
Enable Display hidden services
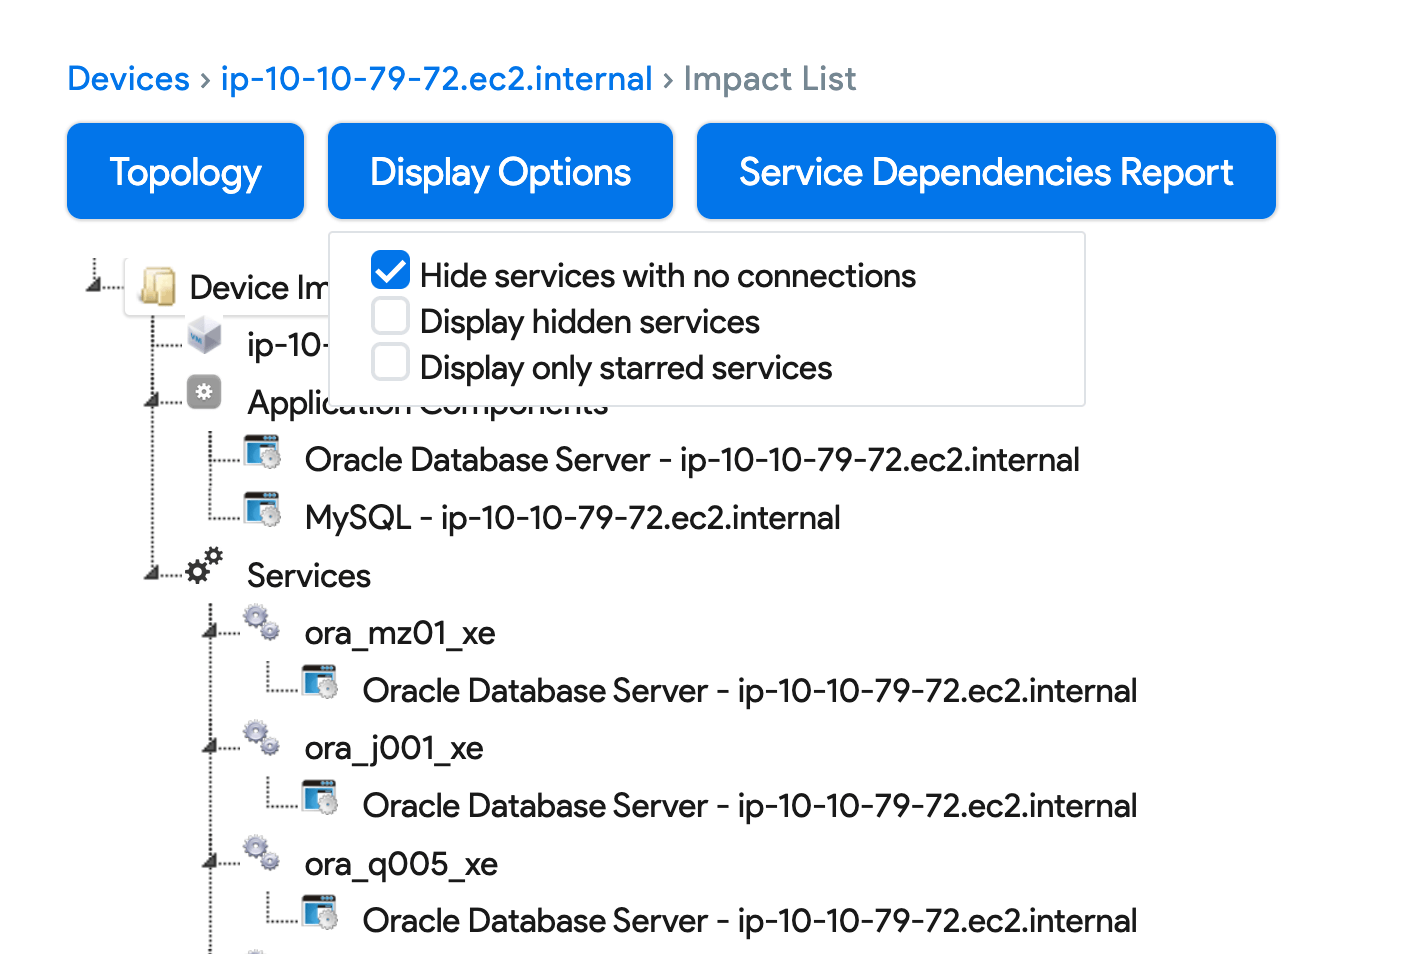click(x=390, y=316)
